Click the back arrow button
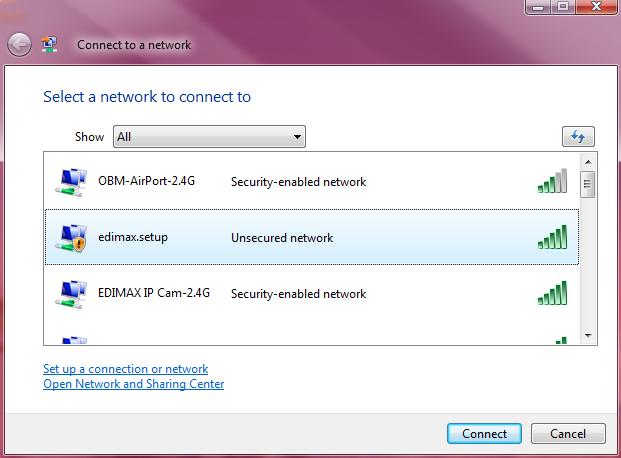This screenshot has height=458, width=621. 19,44
